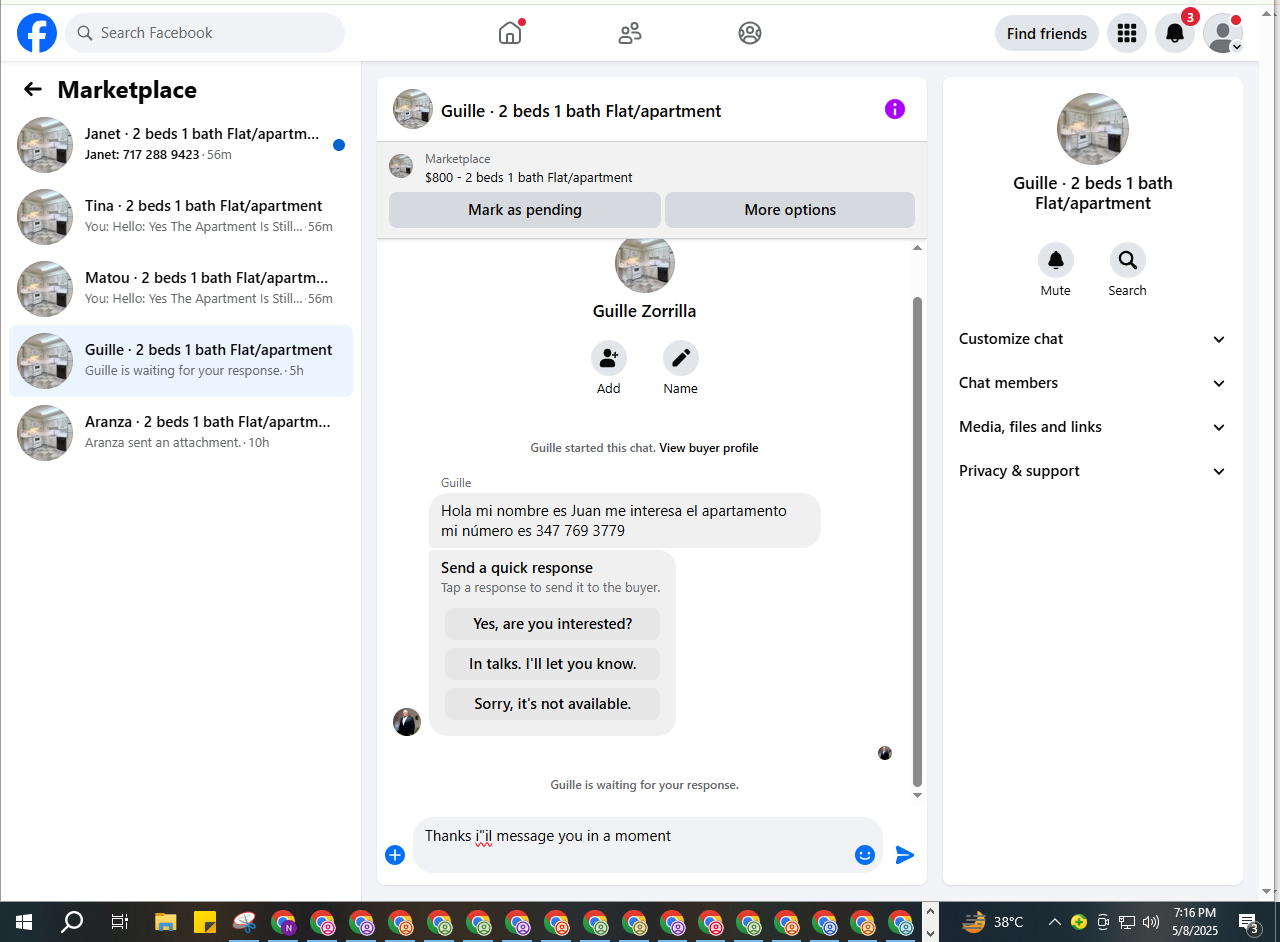Open Tina conversation in Marketplace list
1280x942 pixels.
tap(181, 217)
